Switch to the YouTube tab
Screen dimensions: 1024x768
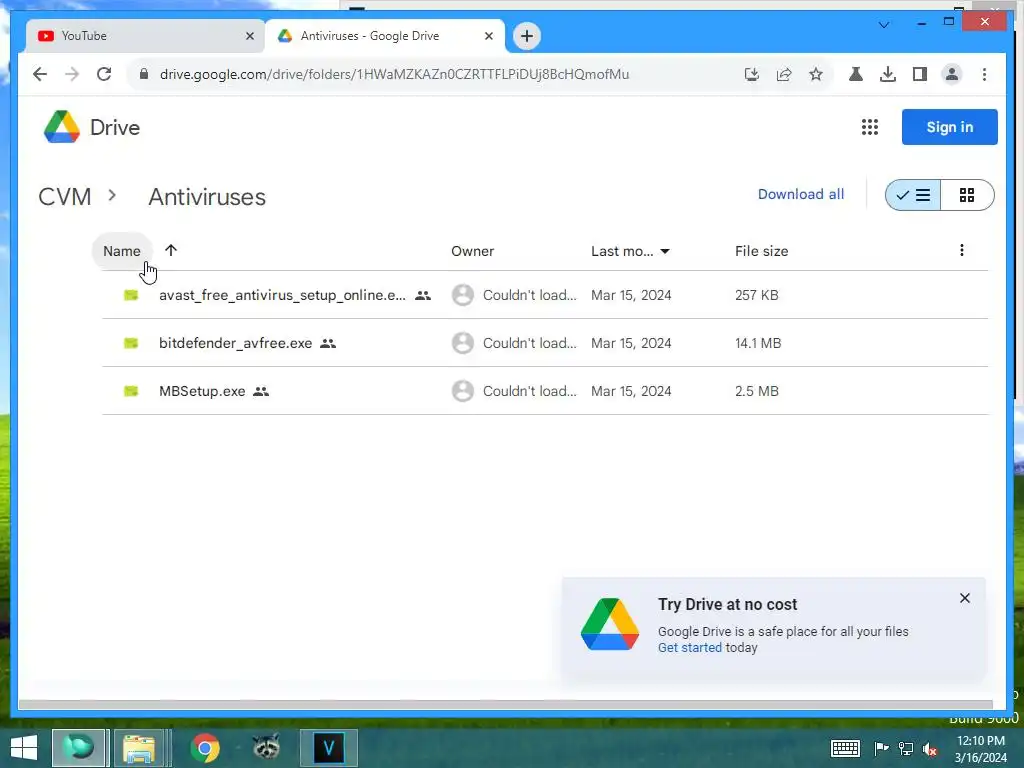click(x=145, y=36)
